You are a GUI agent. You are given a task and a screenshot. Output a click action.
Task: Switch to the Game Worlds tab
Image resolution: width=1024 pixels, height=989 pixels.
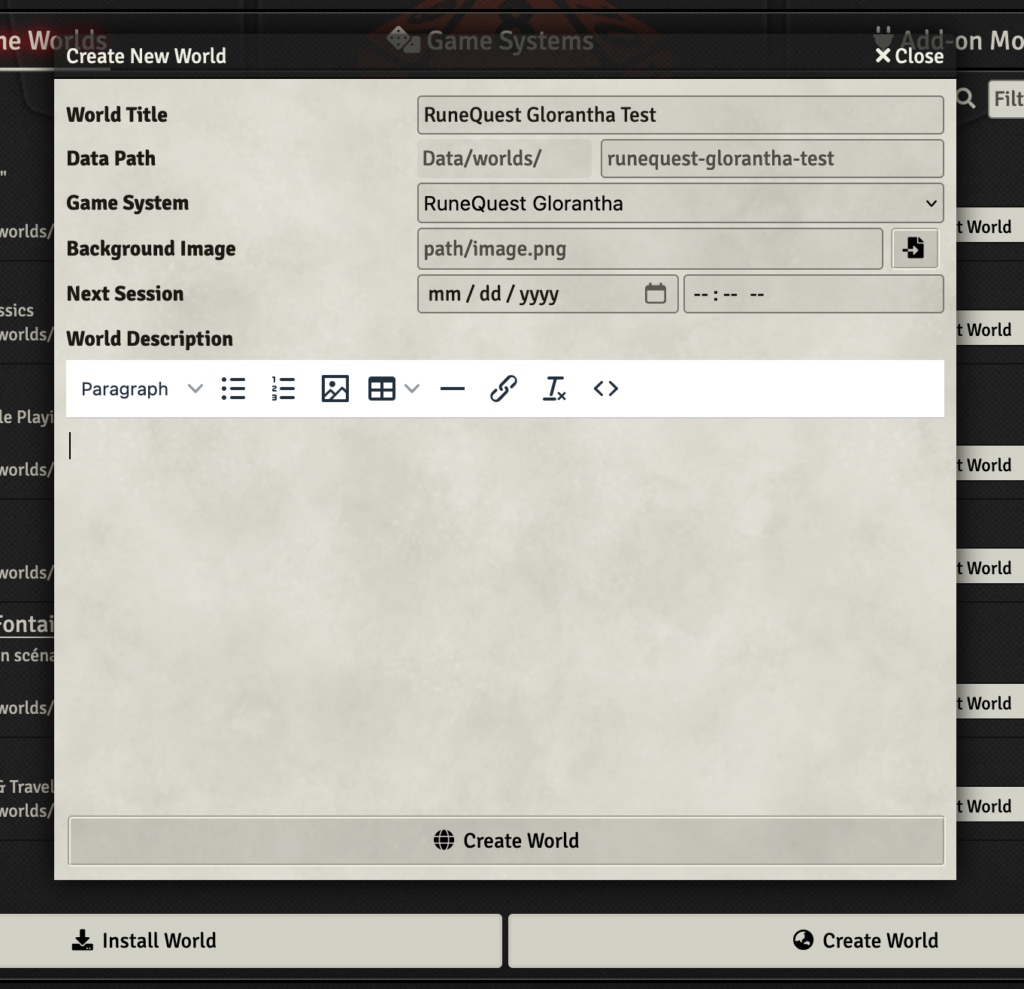tap(54, 41)
